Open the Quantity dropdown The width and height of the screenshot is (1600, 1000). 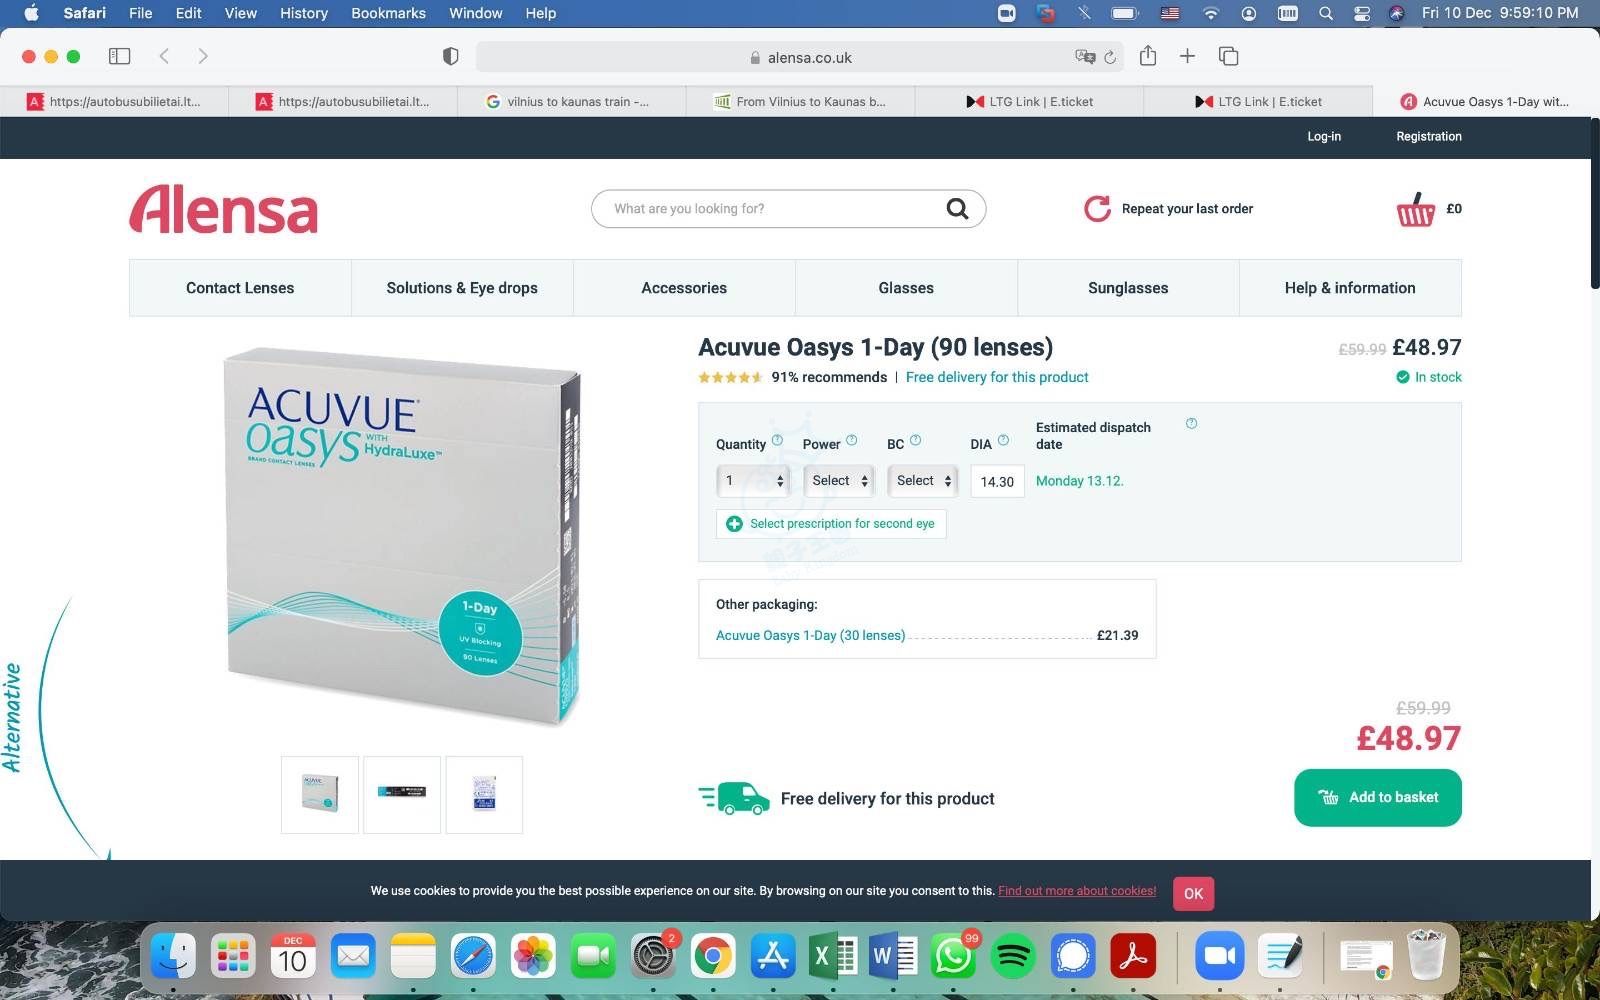click(x=753, y=481)
